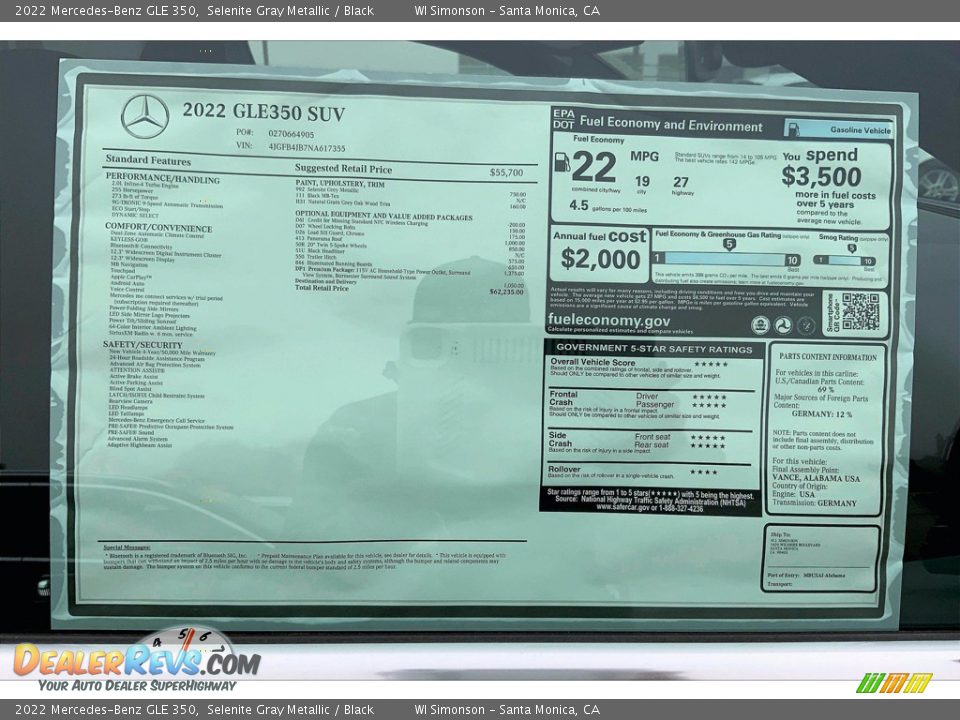This screenshot has height=720, width=960.
Task: Select the $55,700 price value
Action: [506, 173]
